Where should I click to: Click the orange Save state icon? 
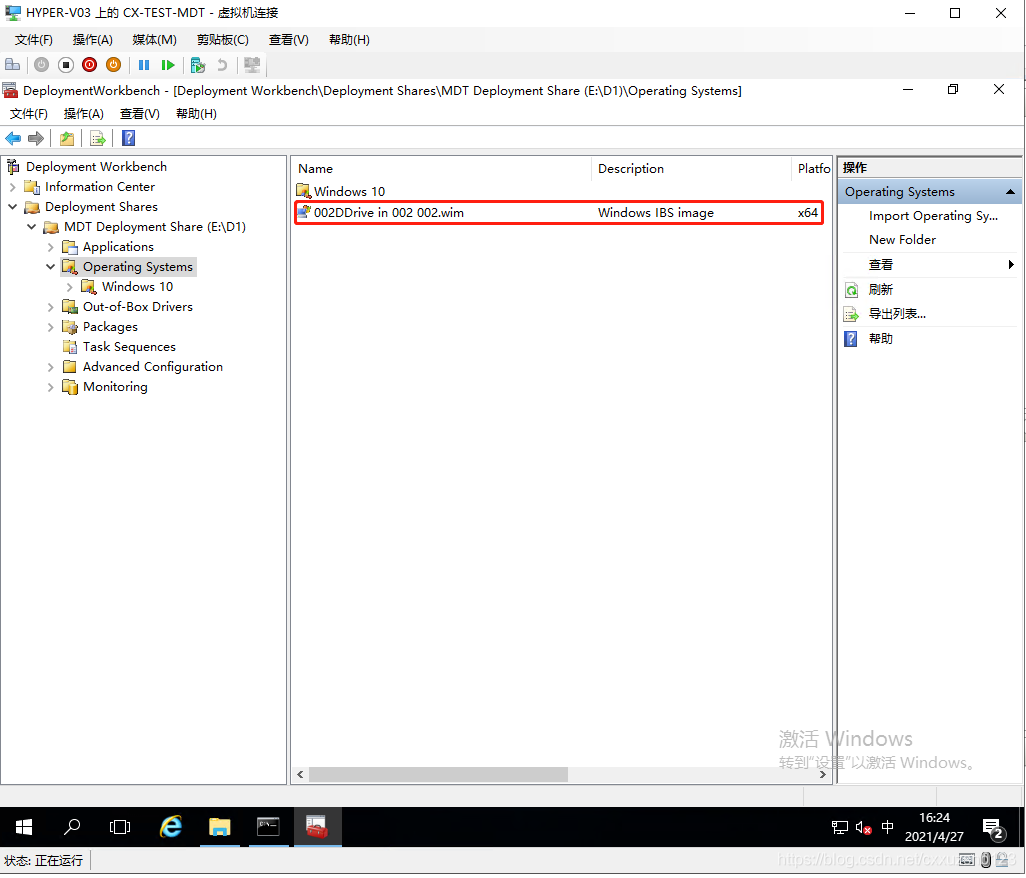point(114,65)
